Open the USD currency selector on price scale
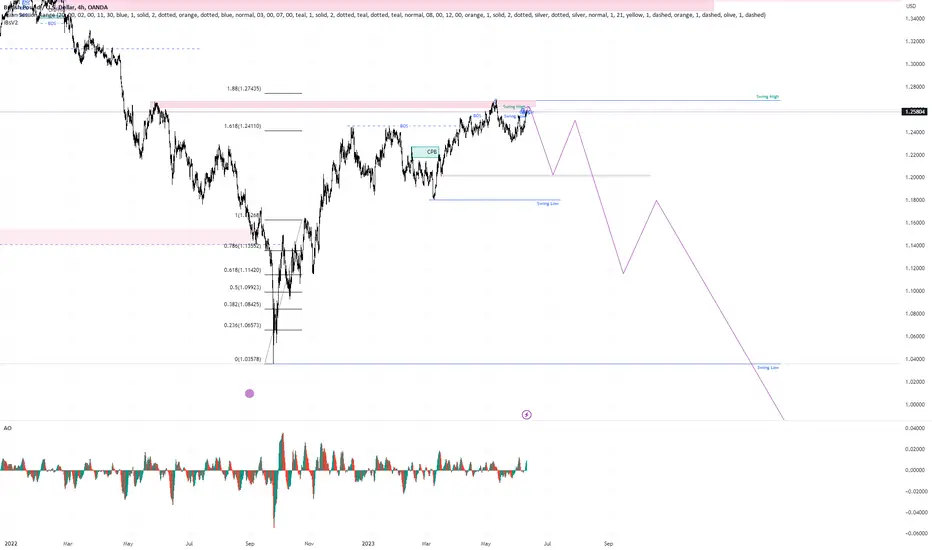 pyautogui.click(x=911, y=6)
